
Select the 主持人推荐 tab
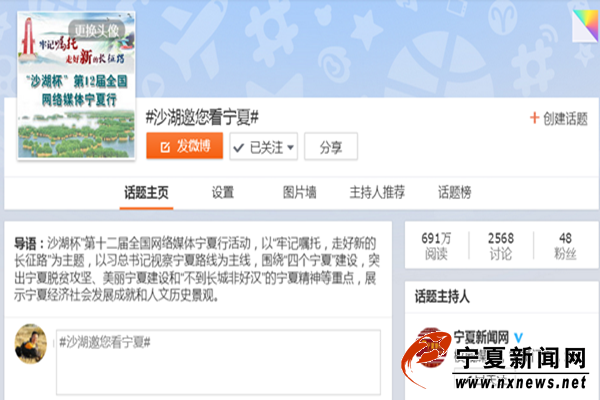pyautogui.click(x=377, y=192)
